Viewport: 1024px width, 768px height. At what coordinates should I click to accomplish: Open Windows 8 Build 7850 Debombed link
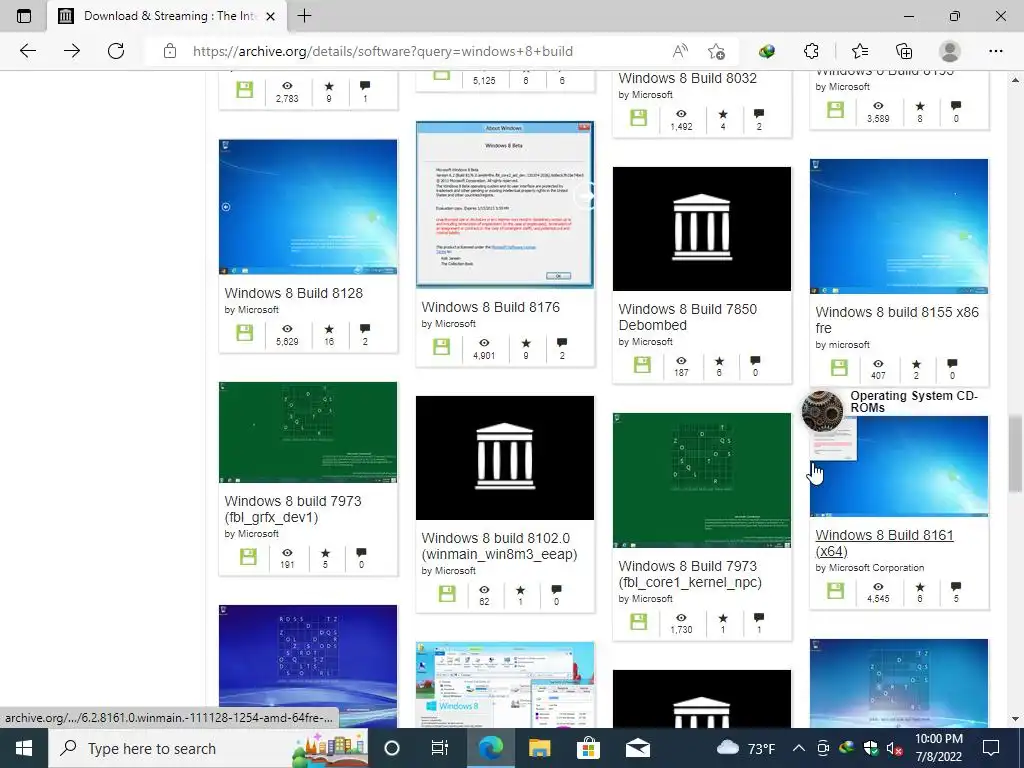click(688, 317)
